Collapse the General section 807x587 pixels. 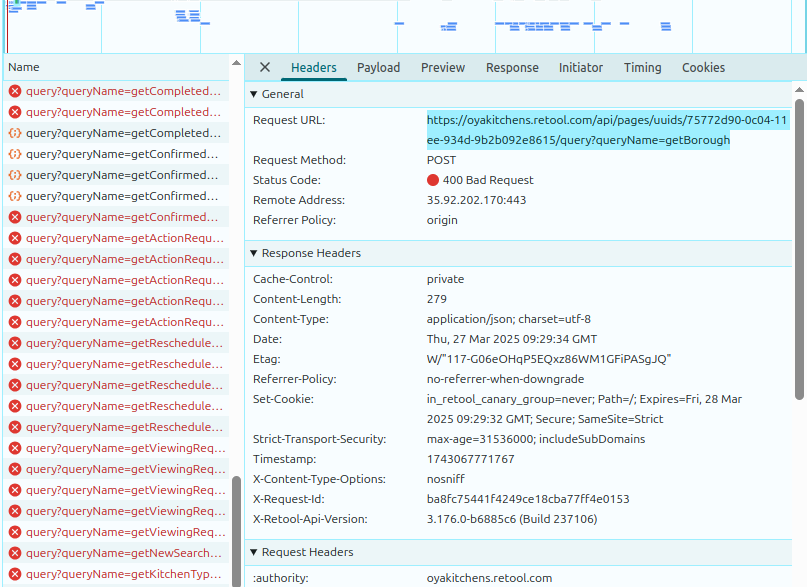click(254, 94)
